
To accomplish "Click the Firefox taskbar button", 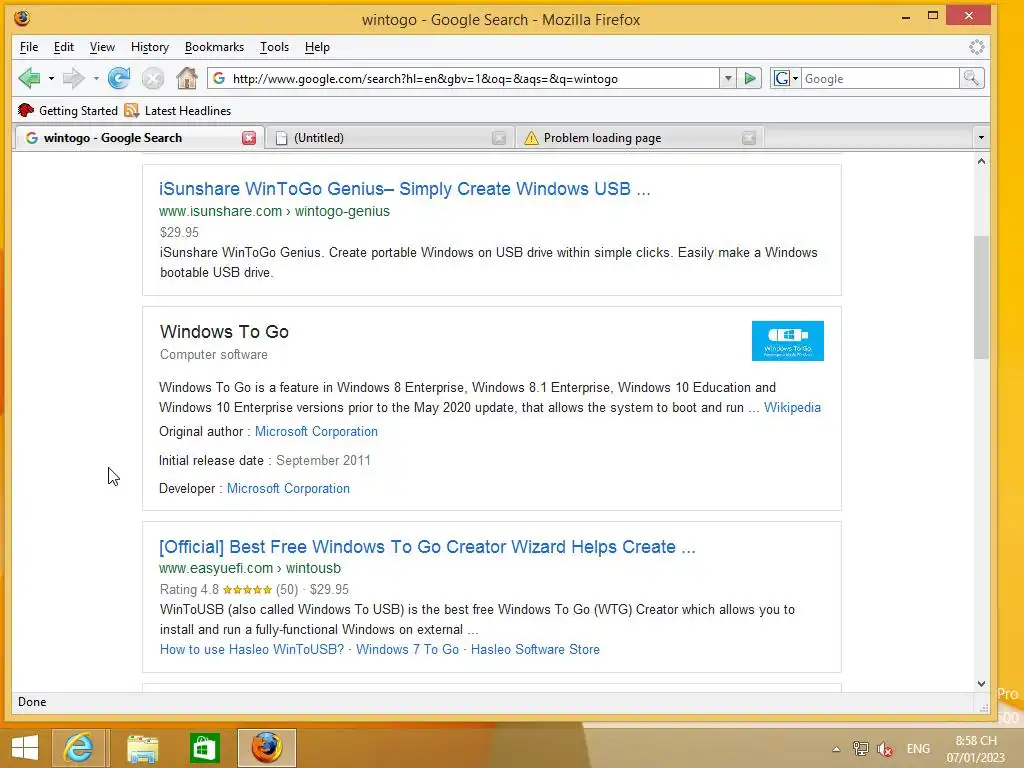I will point(266,748).
